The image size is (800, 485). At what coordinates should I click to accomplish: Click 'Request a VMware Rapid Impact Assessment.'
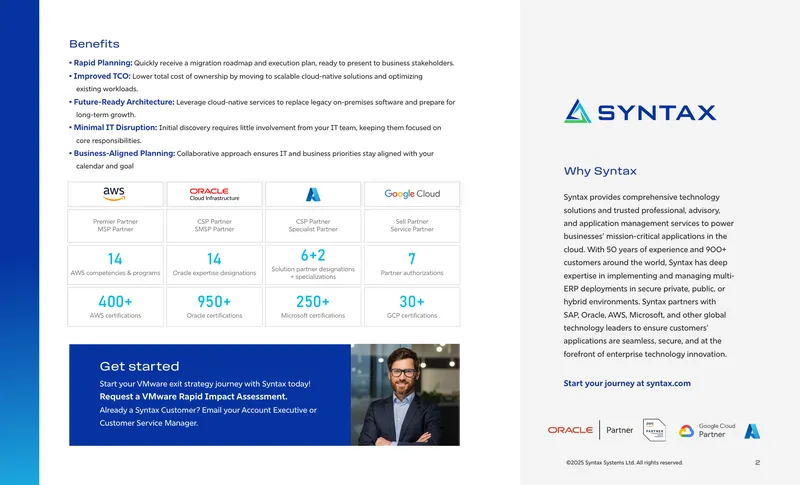193,396
